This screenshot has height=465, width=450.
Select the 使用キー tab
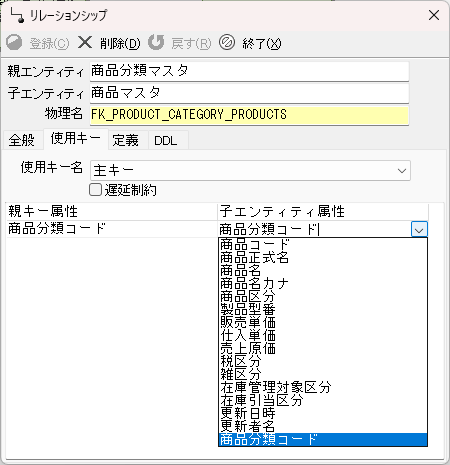pos(76,138)
